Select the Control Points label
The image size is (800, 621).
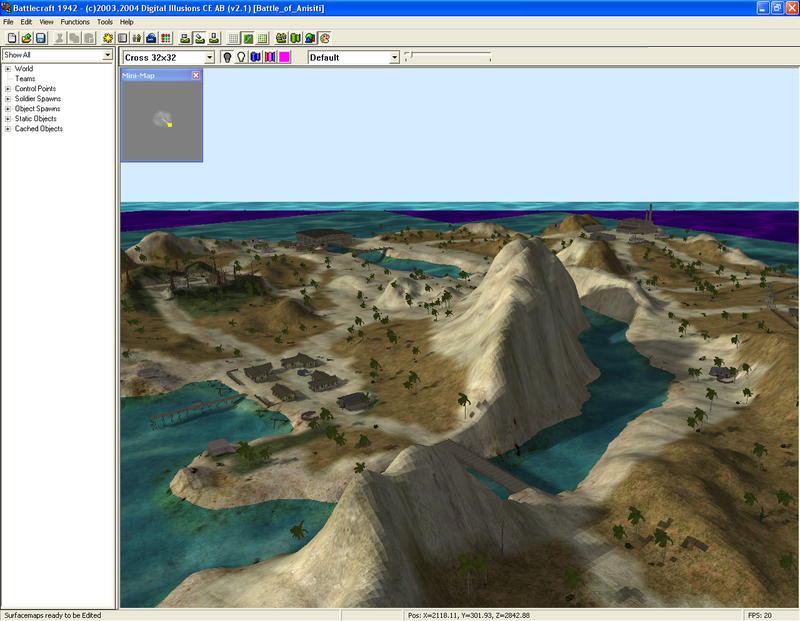(35, 89)
